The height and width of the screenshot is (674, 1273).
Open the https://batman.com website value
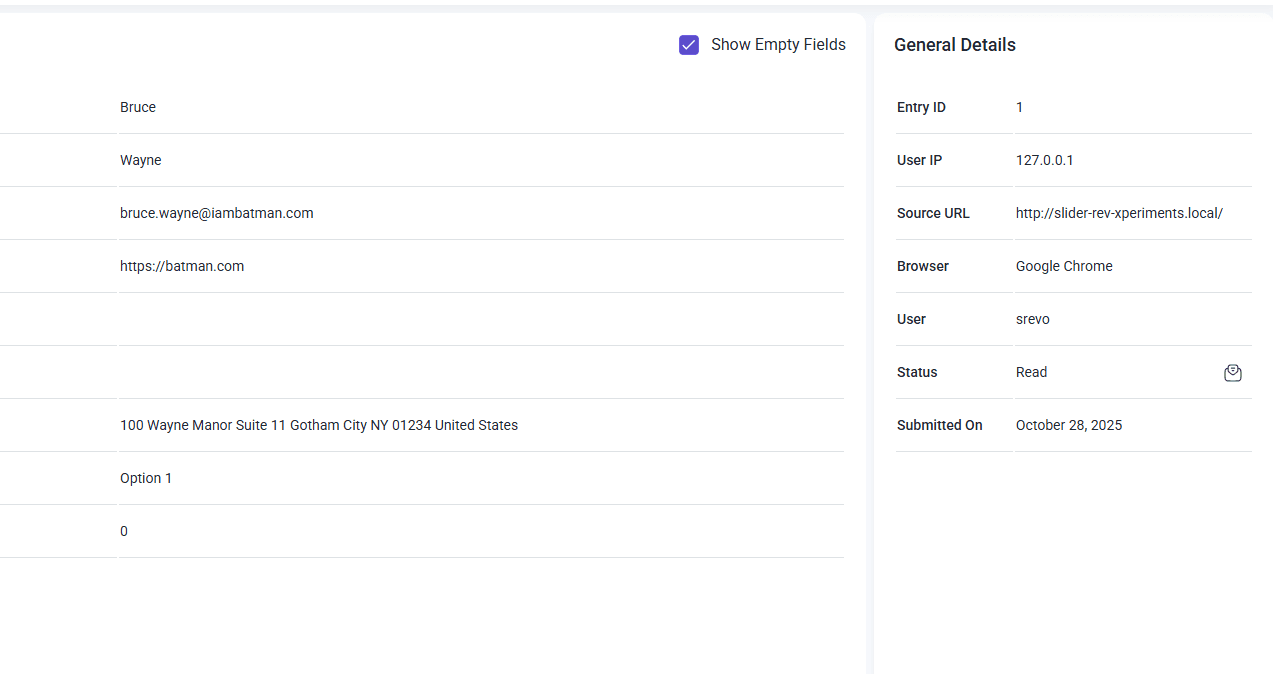pyautogui.click(x=182, y=266)
